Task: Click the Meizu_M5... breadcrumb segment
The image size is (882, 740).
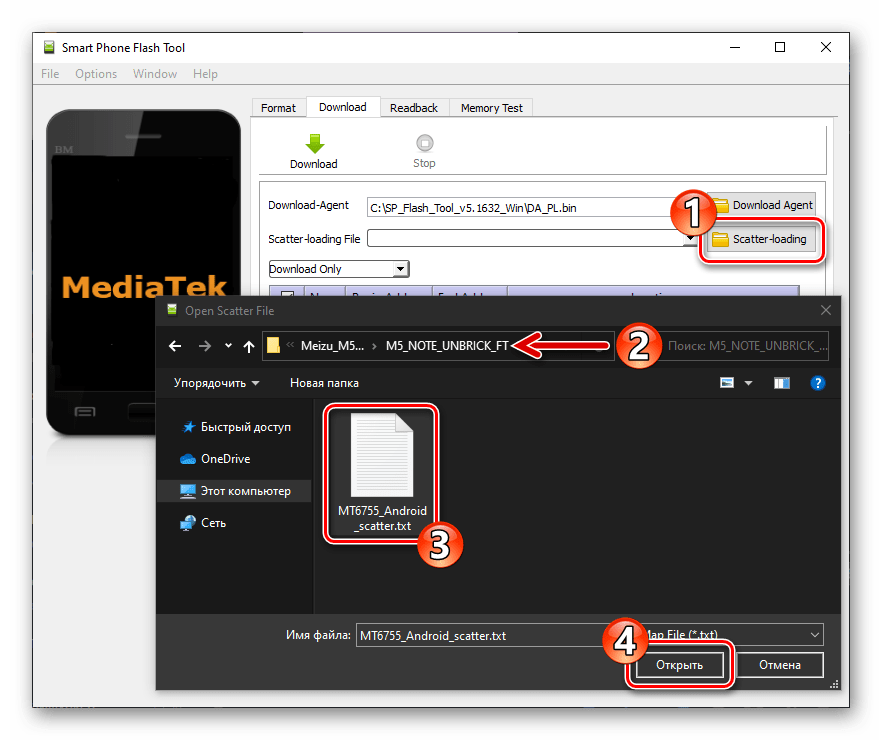Action: (x=332, y=346)
